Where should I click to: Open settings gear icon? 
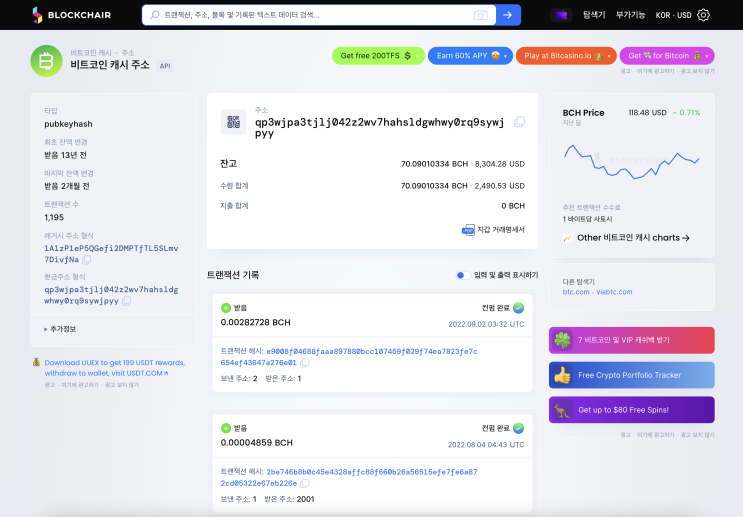[x=704, y=15]
